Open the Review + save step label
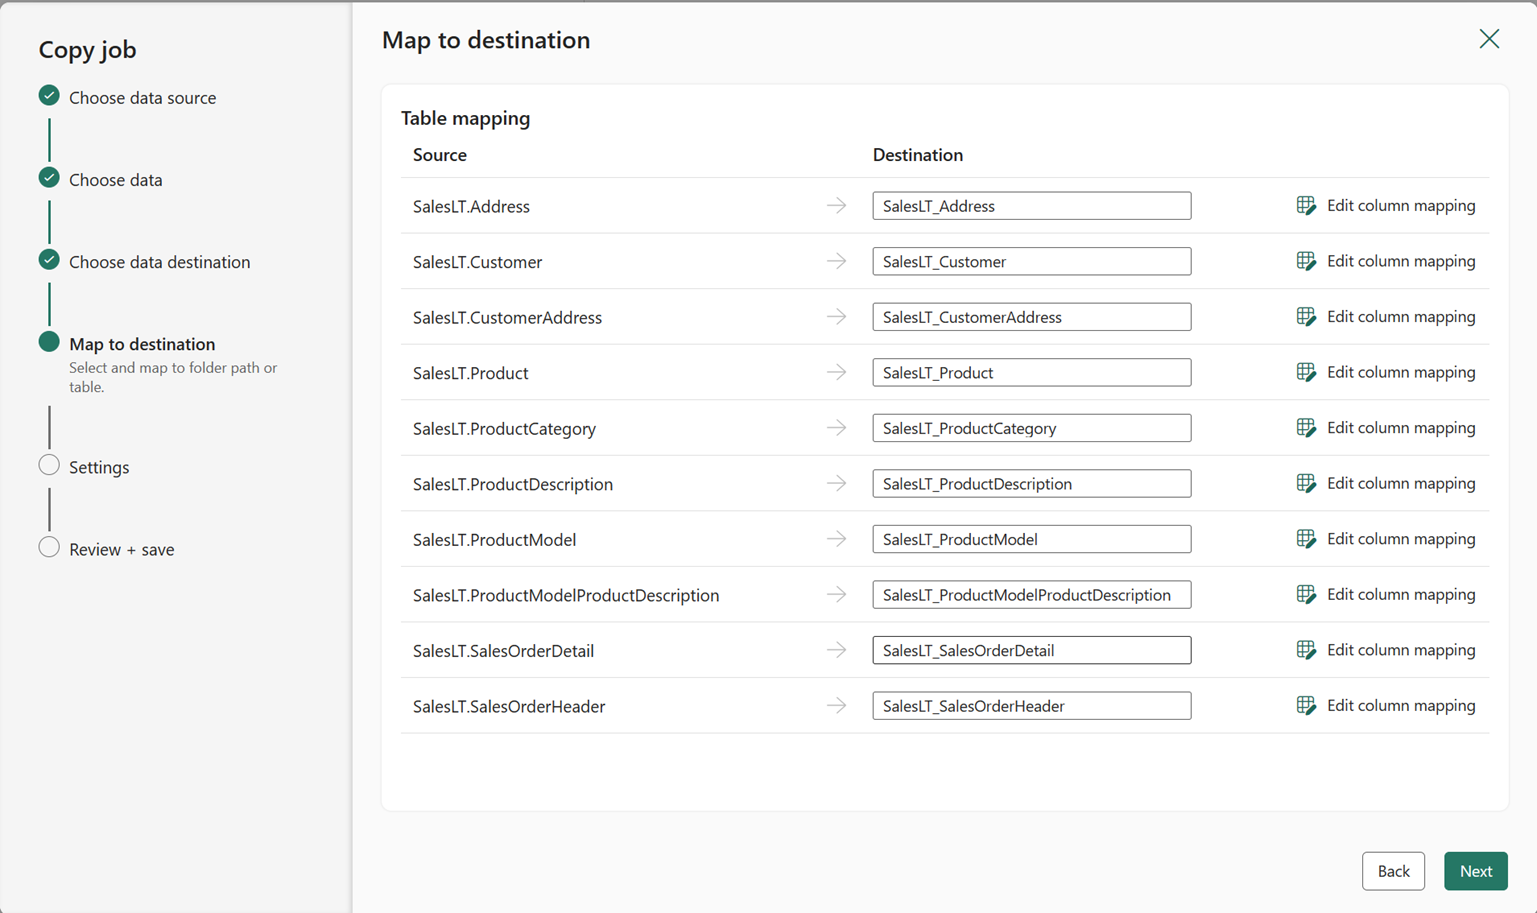Viewport: 1537px width, 913px height. 121,549
